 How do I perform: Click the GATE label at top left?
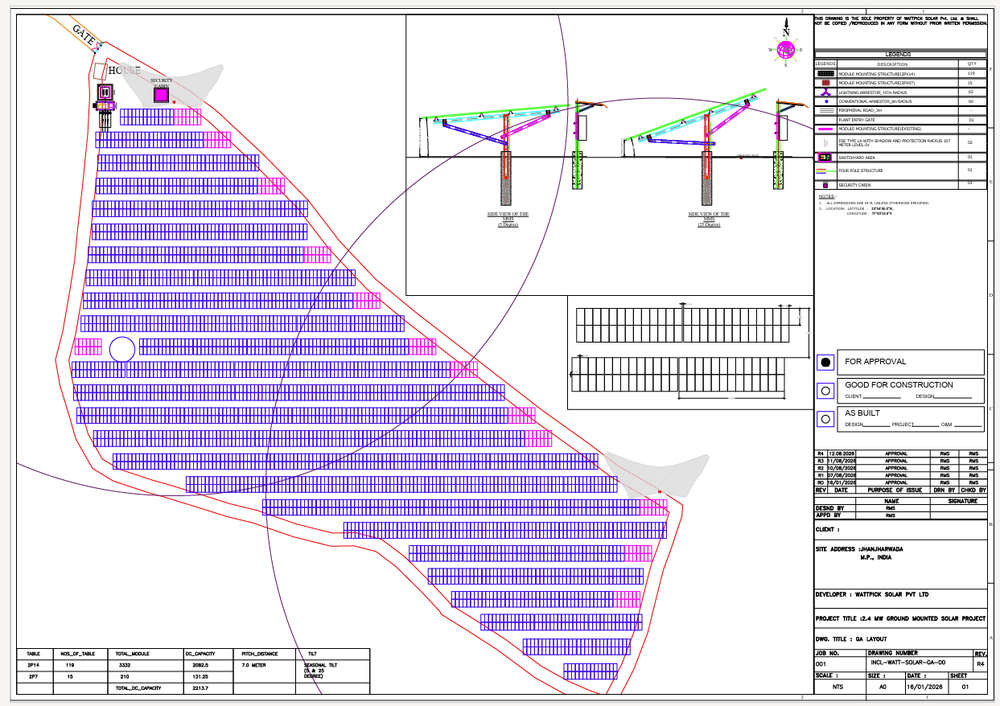coord(84,34)
